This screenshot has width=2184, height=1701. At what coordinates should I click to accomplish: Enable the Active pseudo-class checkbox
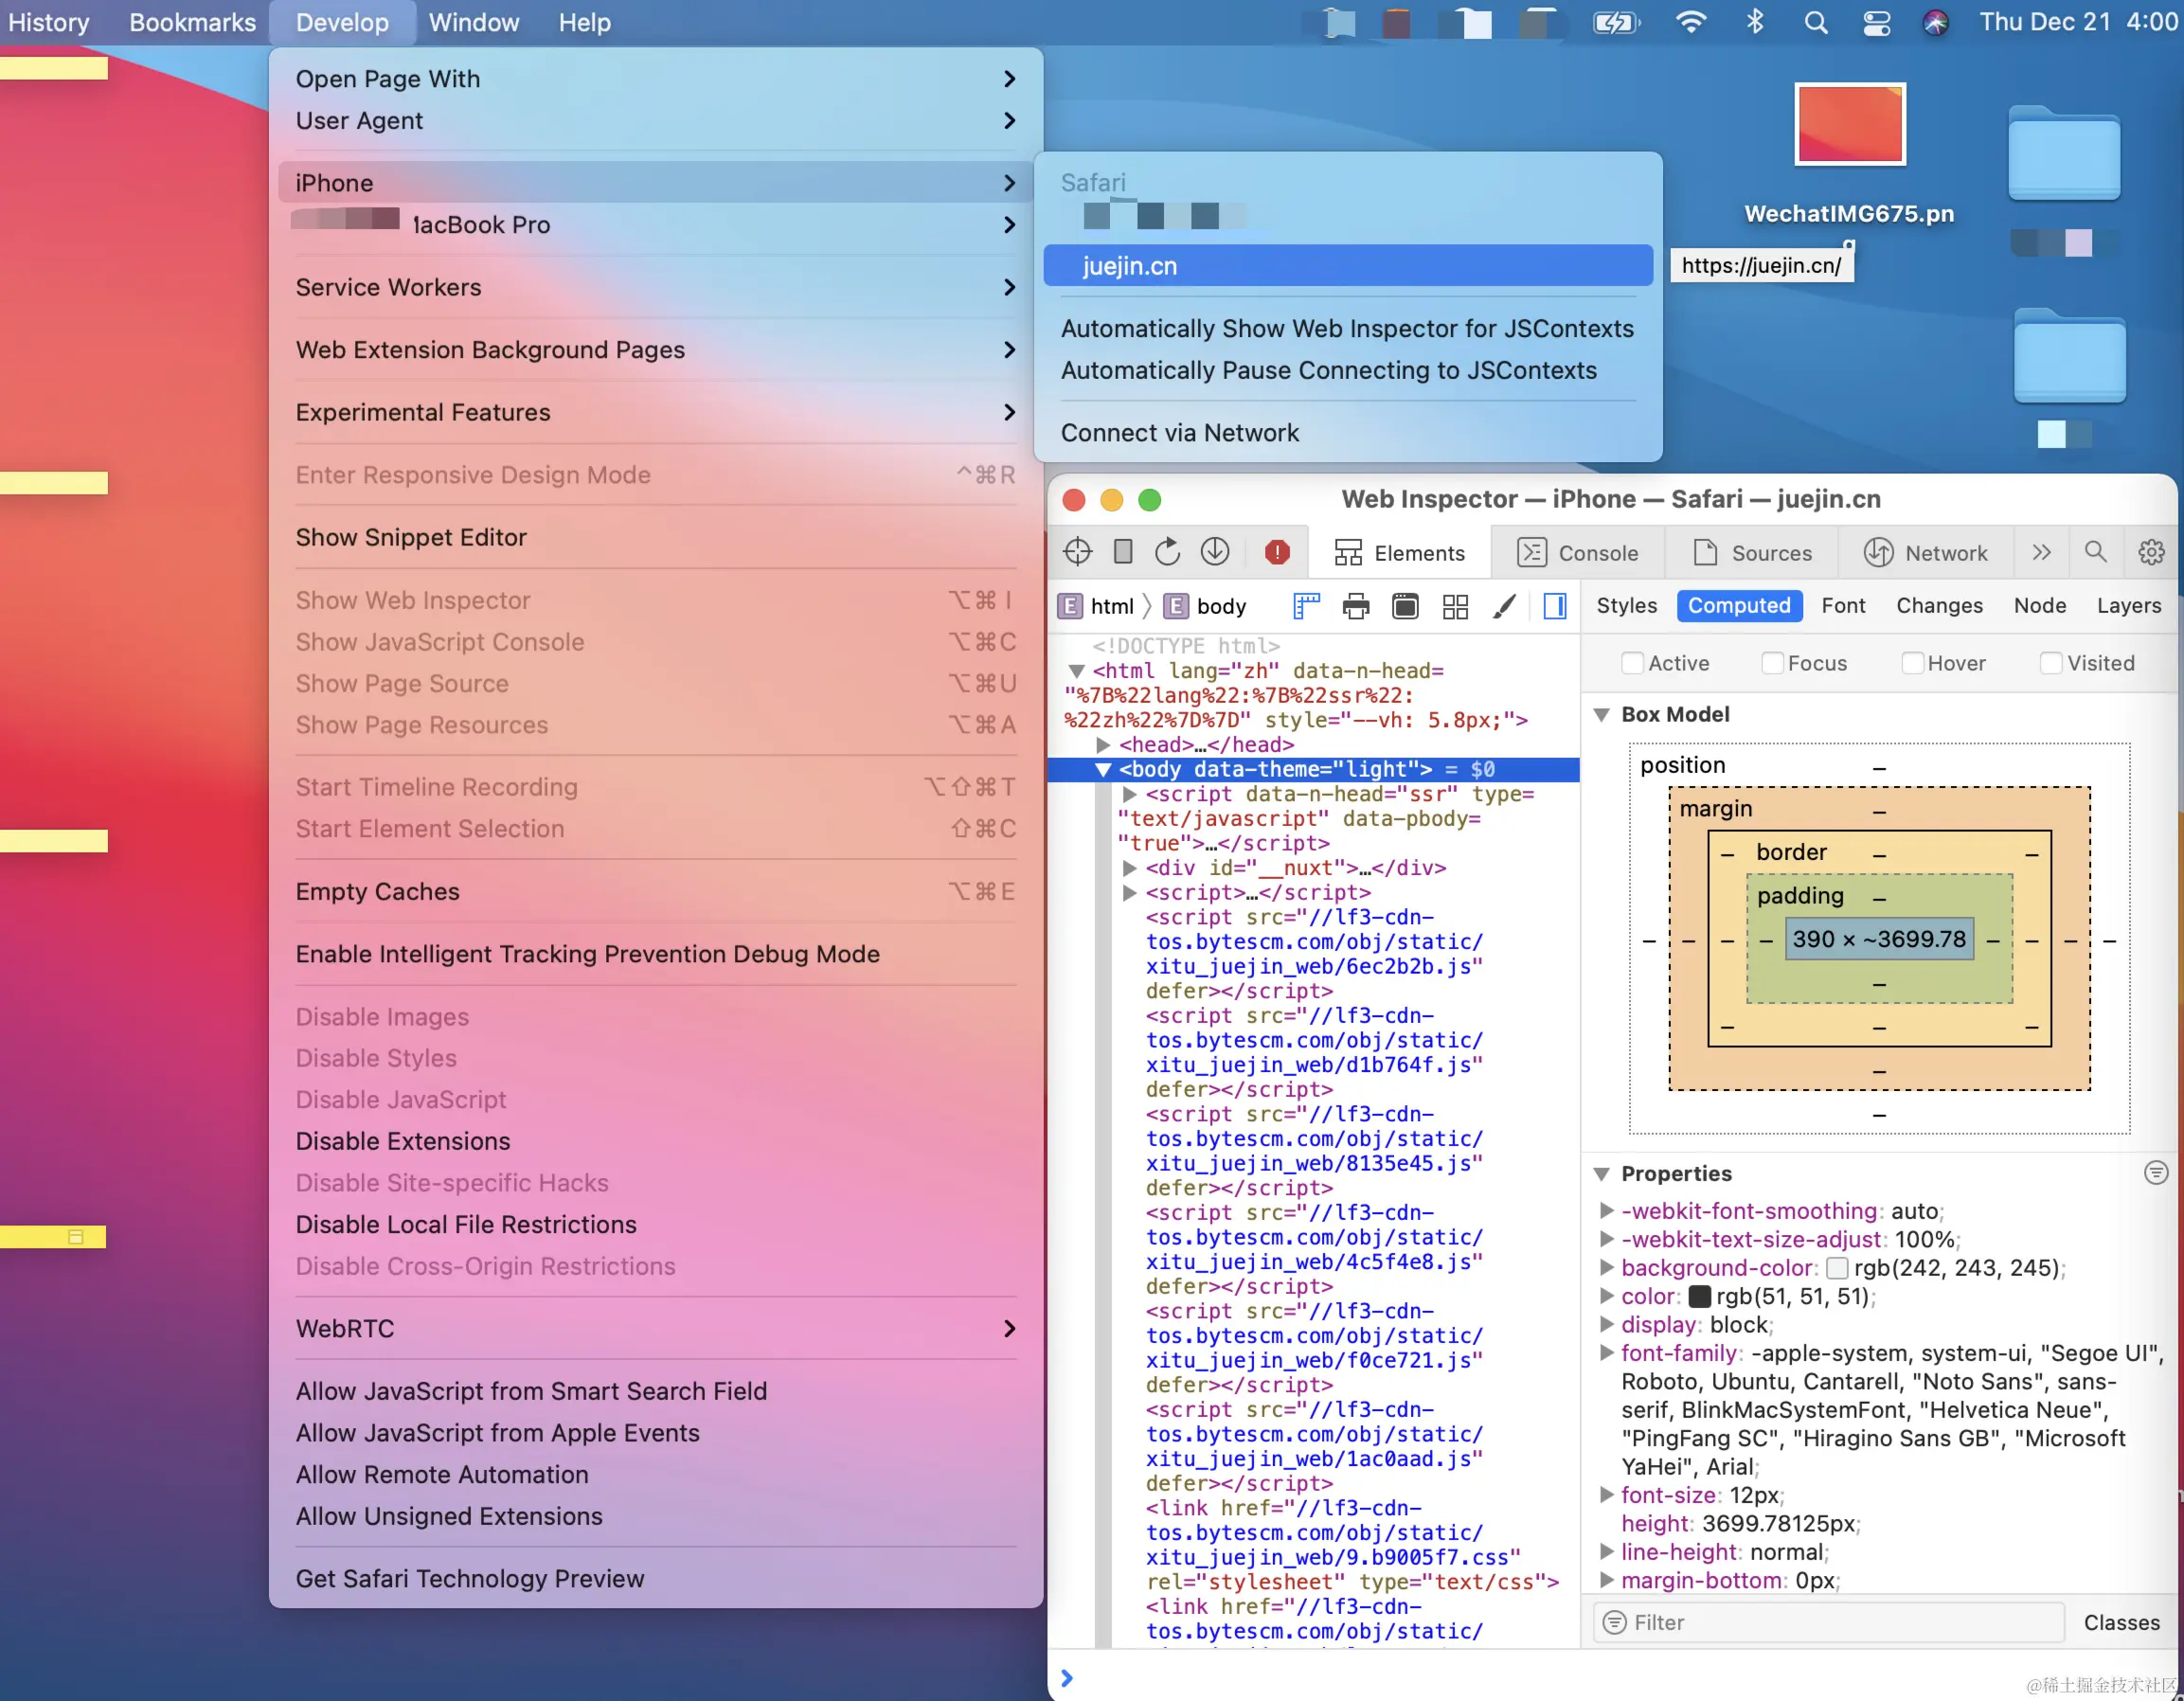[x=1632, y=663]
